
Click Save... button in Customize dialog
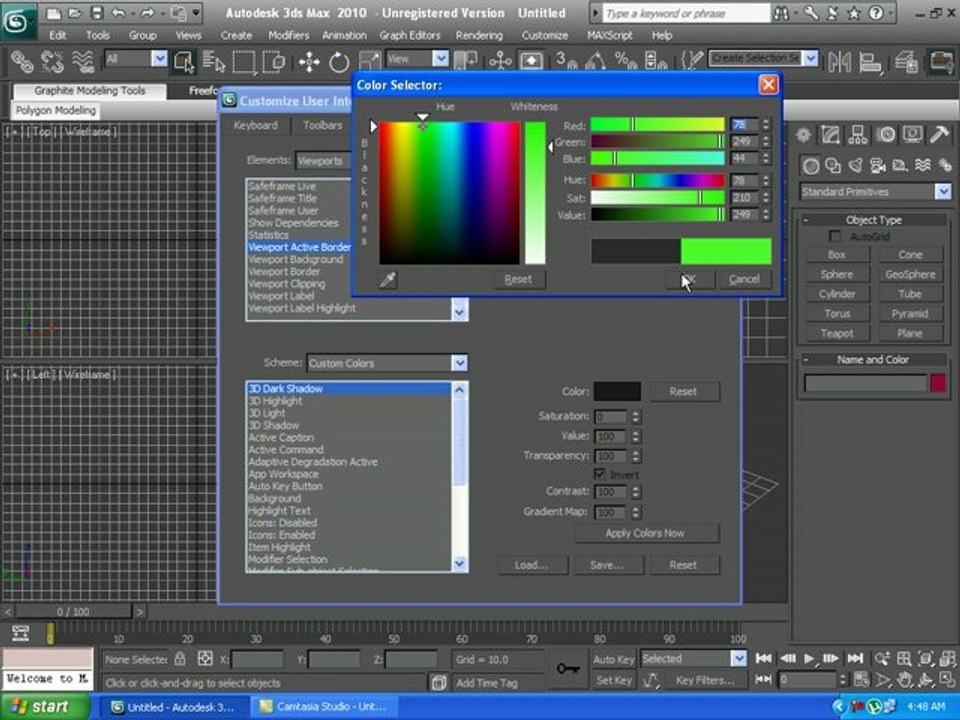point(607,565)
